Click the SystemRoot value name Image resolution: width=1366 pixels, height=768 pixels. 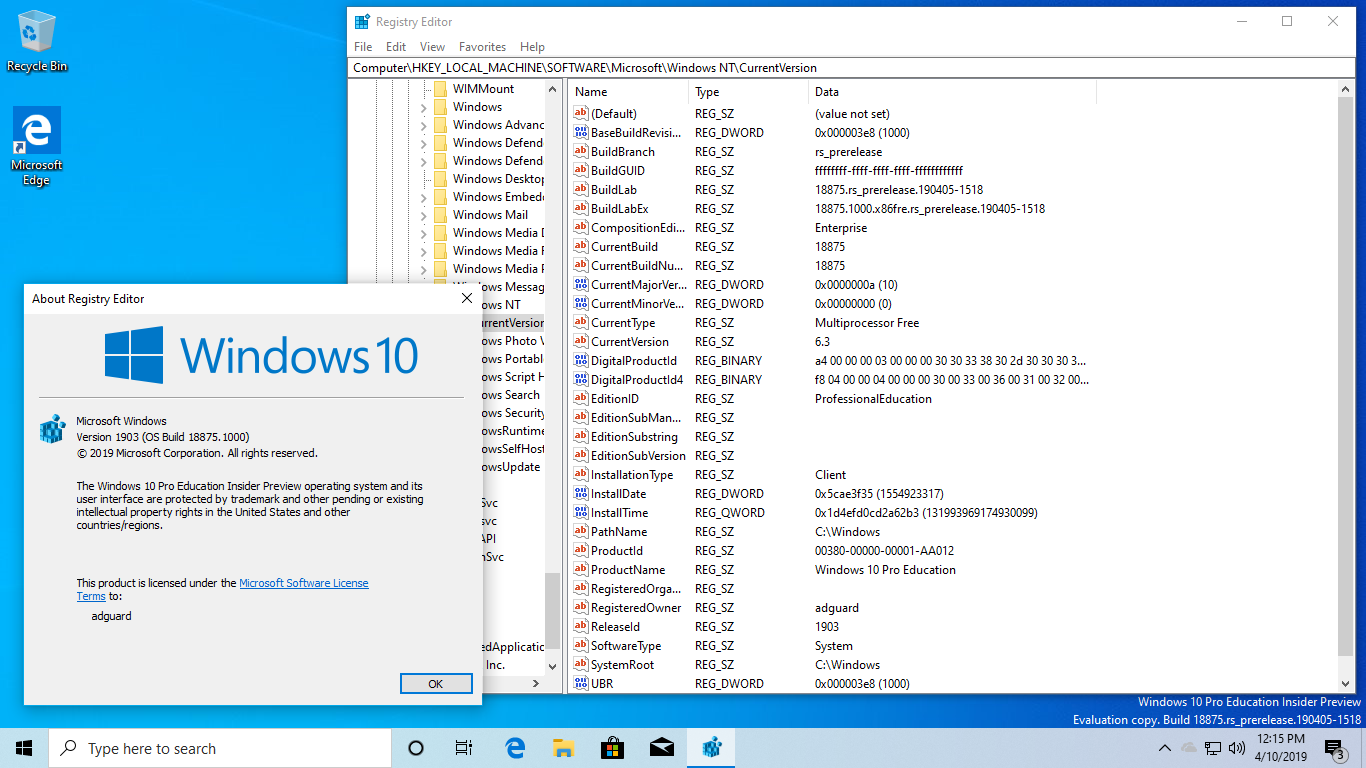pyautogui.click(x=623, y=665)
